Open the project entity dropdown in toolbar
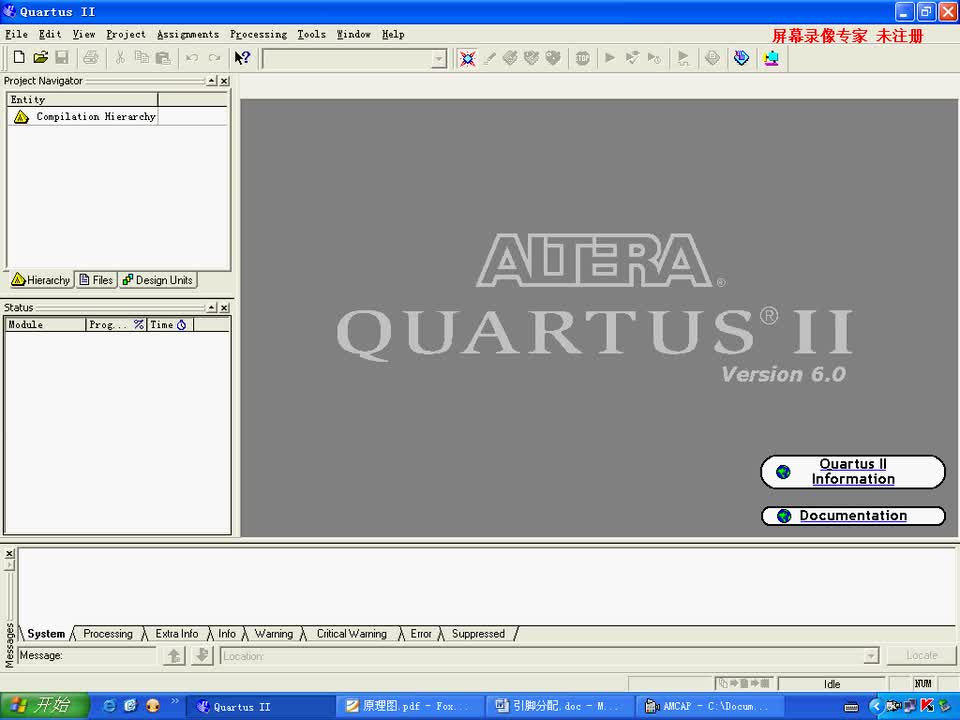The width and height of the screenshot is (960, 720). tap(439, 59)
